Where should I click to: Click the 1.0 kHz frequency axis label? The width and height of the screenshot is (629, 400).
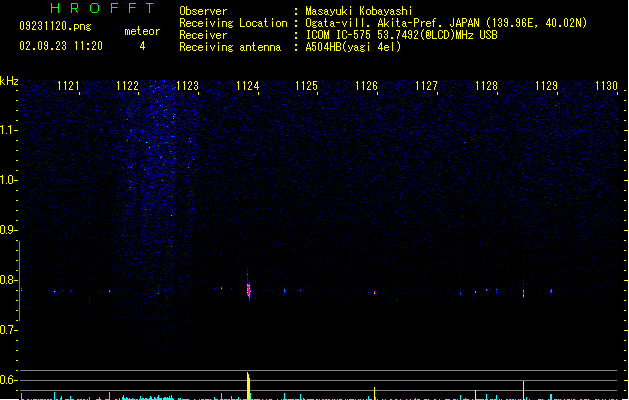point(8,180)
